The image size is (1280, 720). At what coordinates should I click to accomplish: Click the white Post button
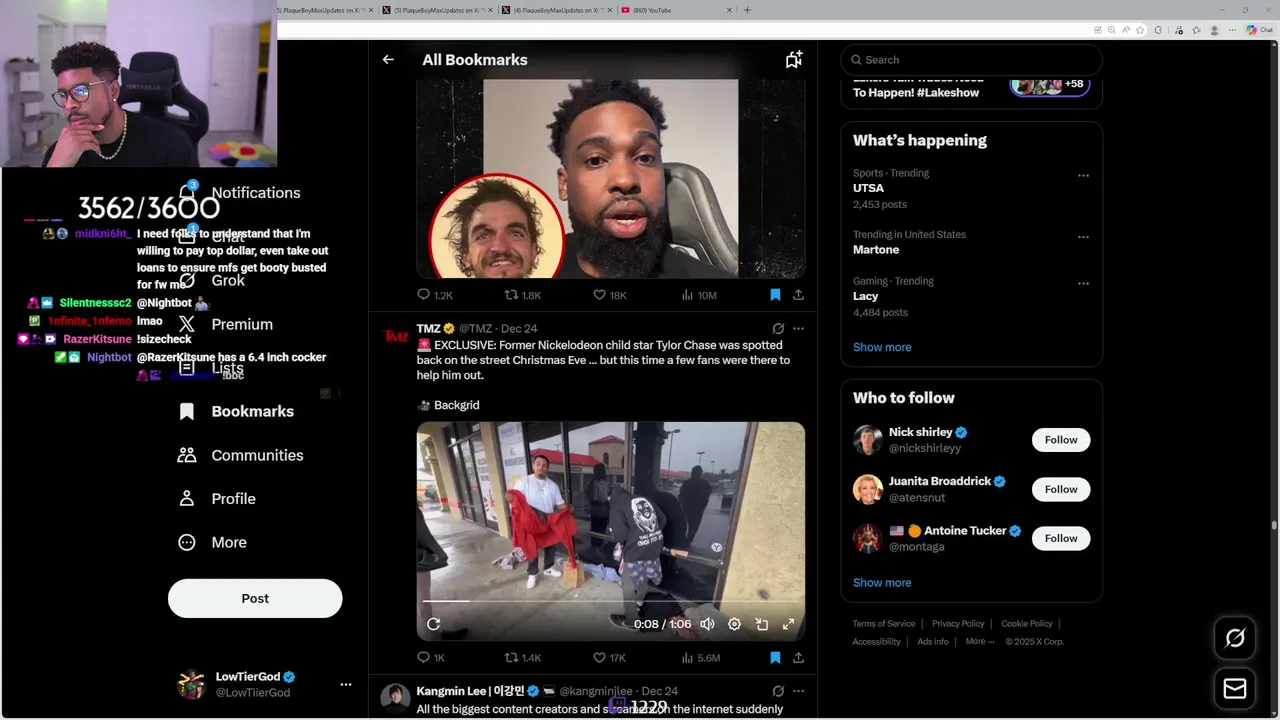(255, 598)
